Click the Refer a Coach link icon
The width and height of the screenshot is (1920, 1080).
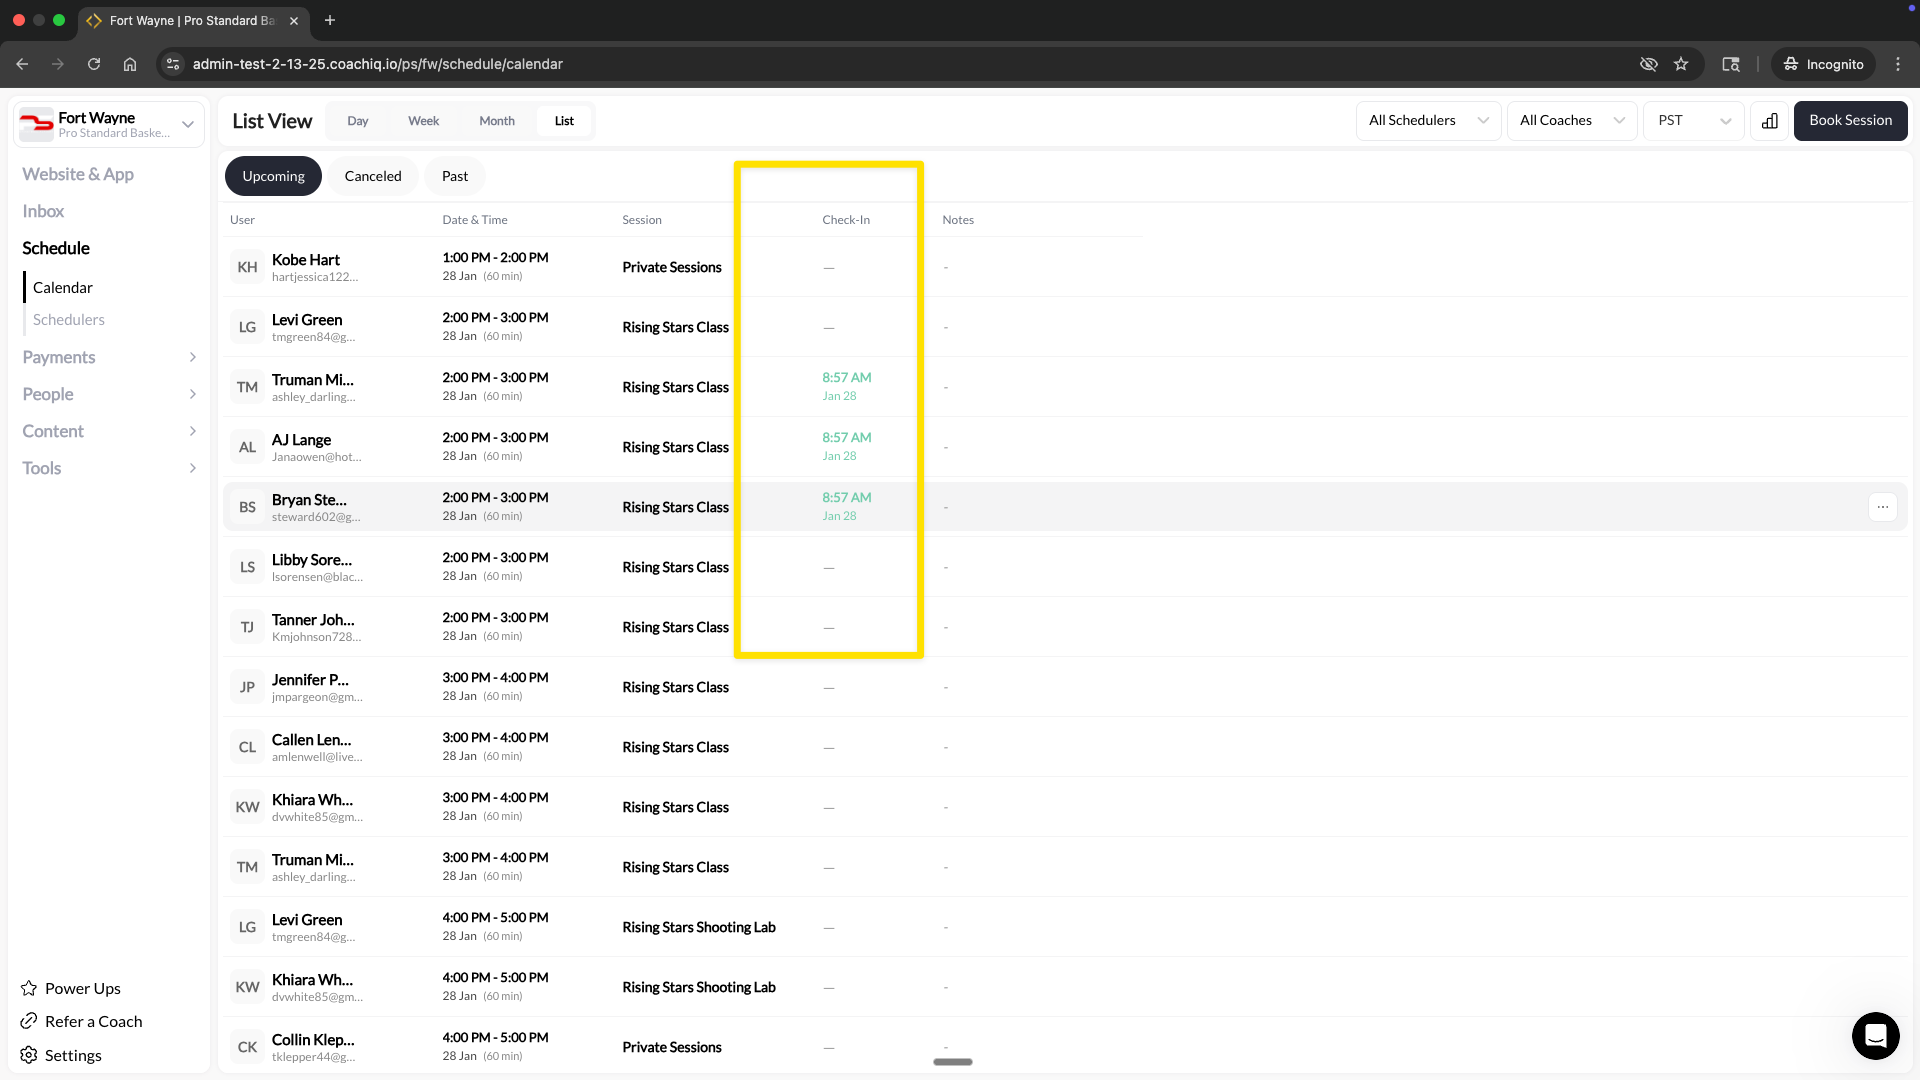(x=29, y=1021)
